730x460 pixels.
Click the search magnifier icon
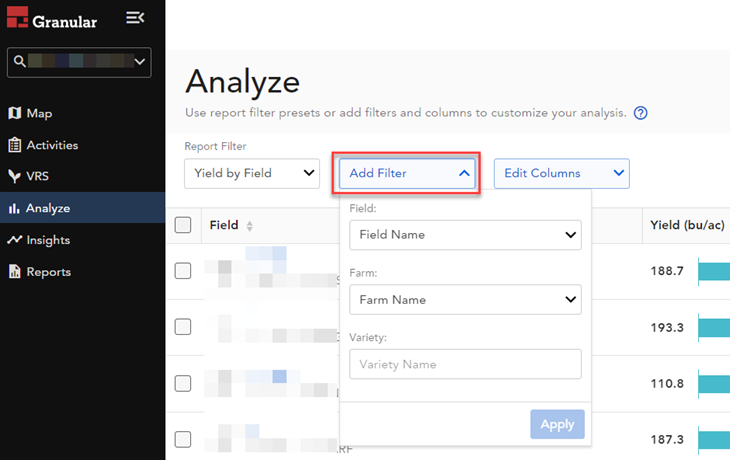(x=19, y=62)
